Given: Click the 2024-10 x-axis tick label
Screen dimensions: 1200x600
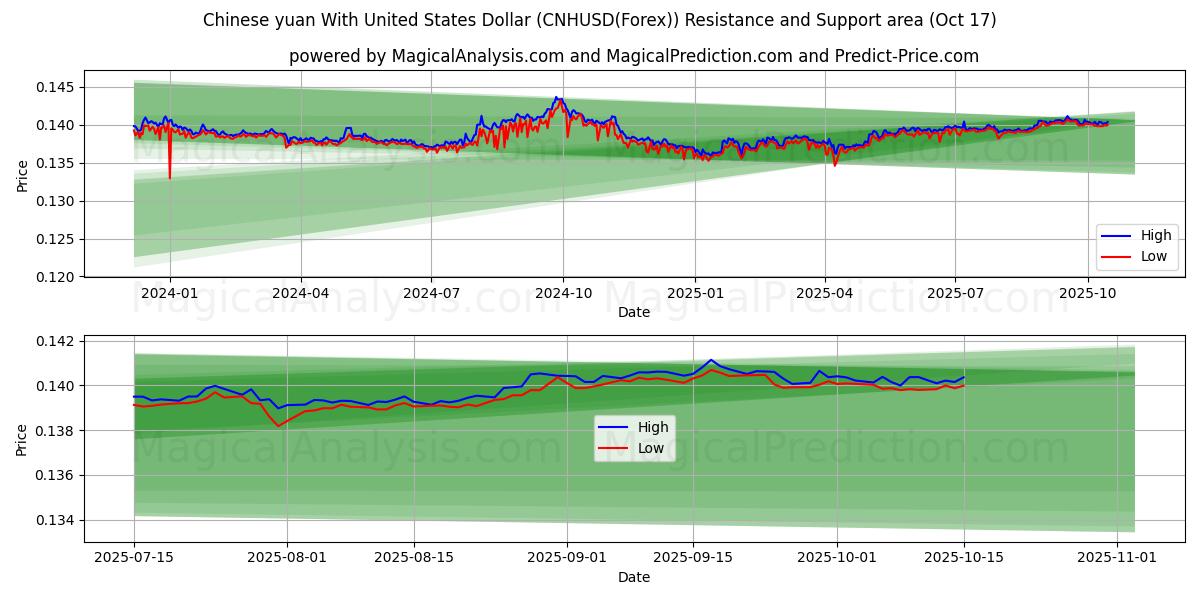Looking at the screenshot, I should click(562, 294).
